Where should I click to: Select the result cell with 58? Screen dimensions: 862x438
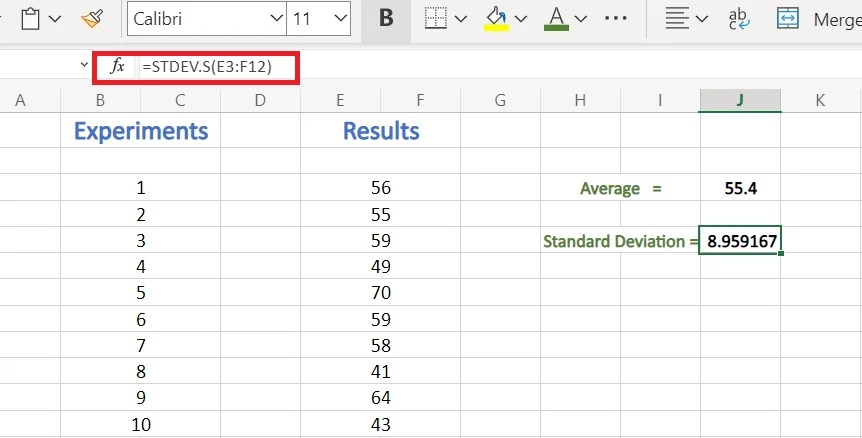(380, 346)
